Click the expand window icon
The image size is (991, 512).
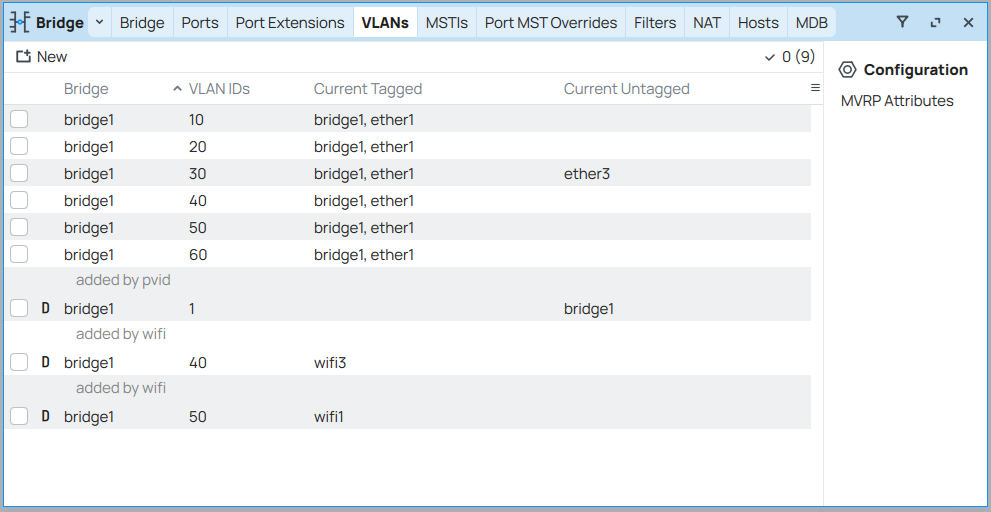tap(935, 22)
